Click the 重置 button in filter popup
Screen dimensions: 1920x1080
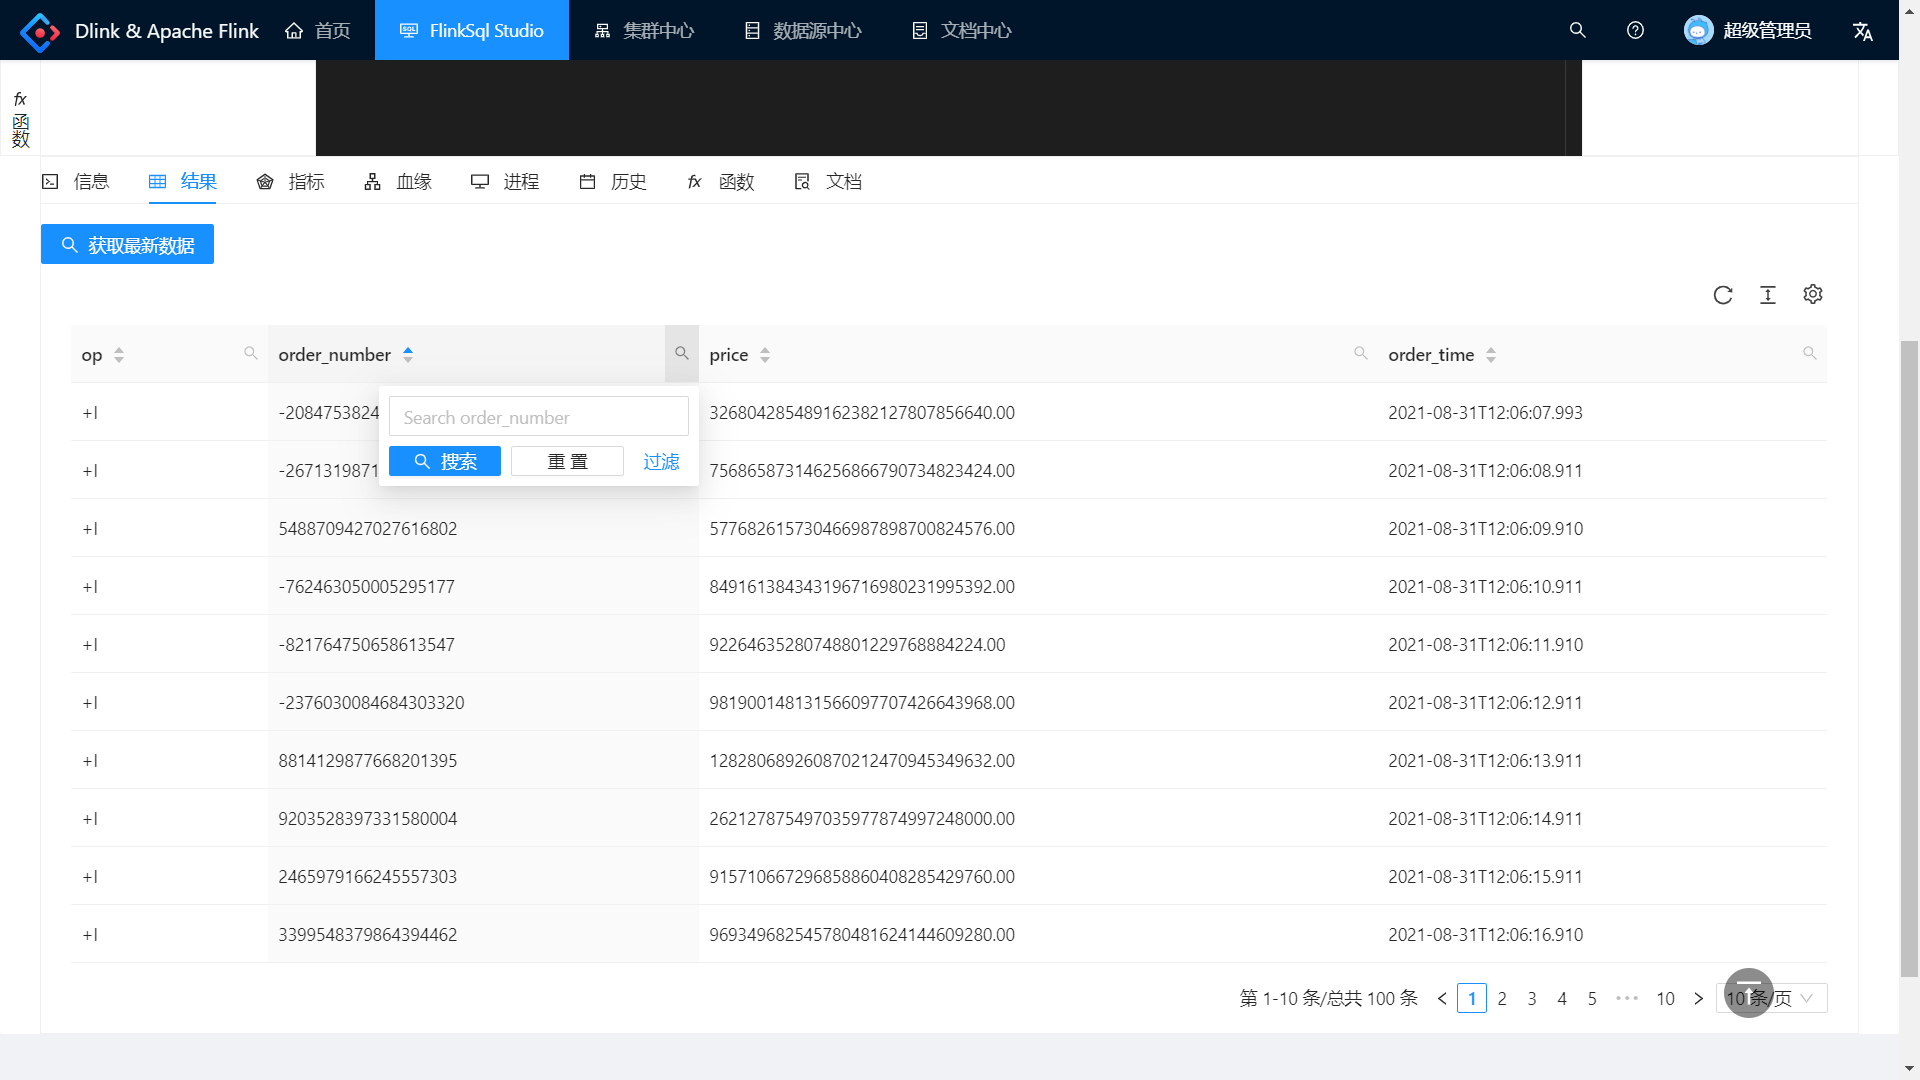click(567, 461)
